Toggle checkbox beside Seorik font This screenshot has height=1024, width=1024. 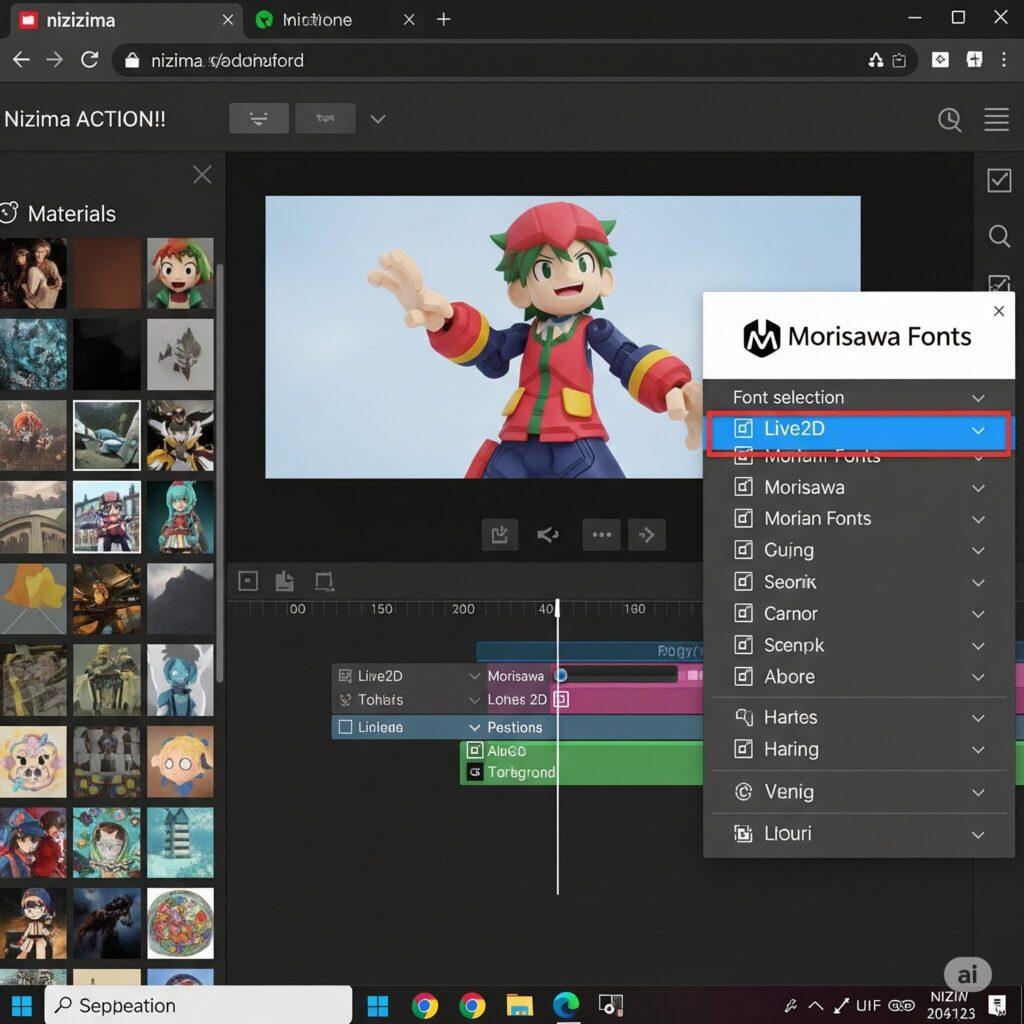tap(743, 581)
